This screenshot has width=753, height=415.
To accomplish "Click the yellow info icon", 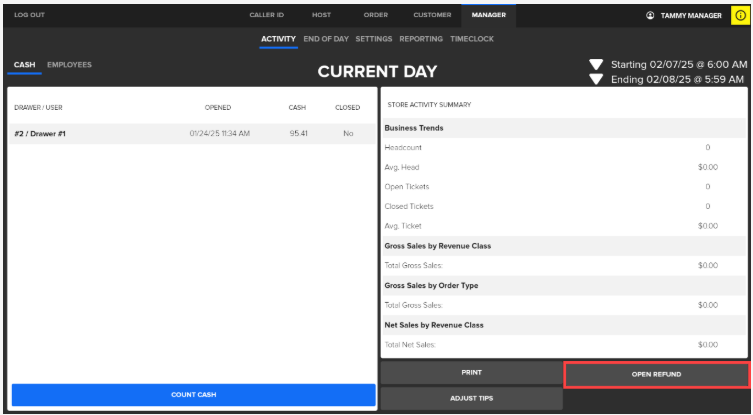I will point(740,15).
